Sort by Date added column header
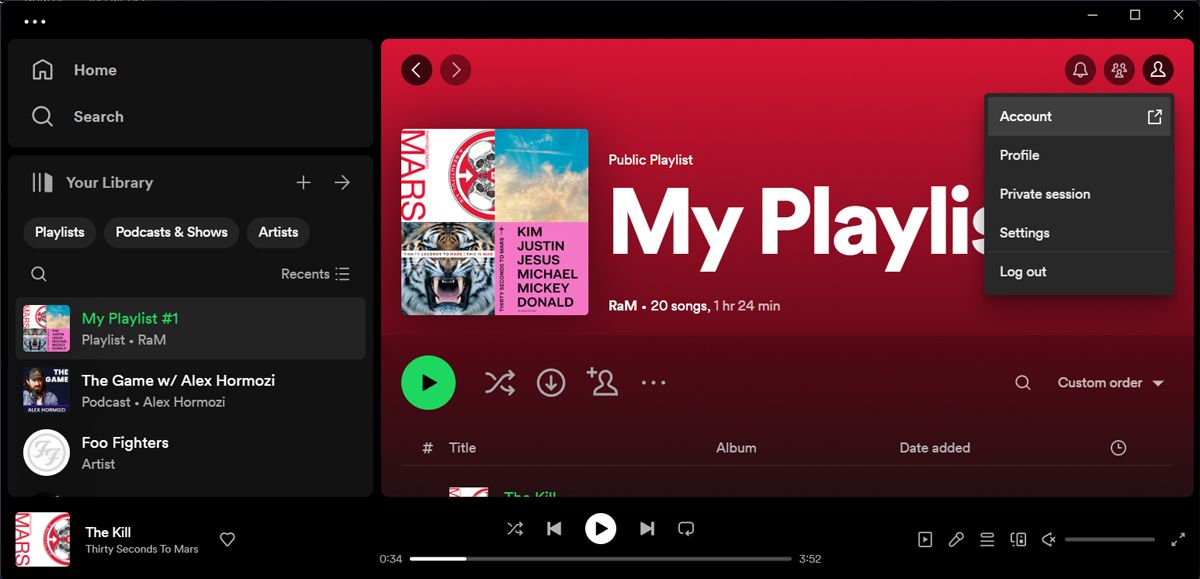This screenshot has width=1200, height=579. [x=935, y=448]
